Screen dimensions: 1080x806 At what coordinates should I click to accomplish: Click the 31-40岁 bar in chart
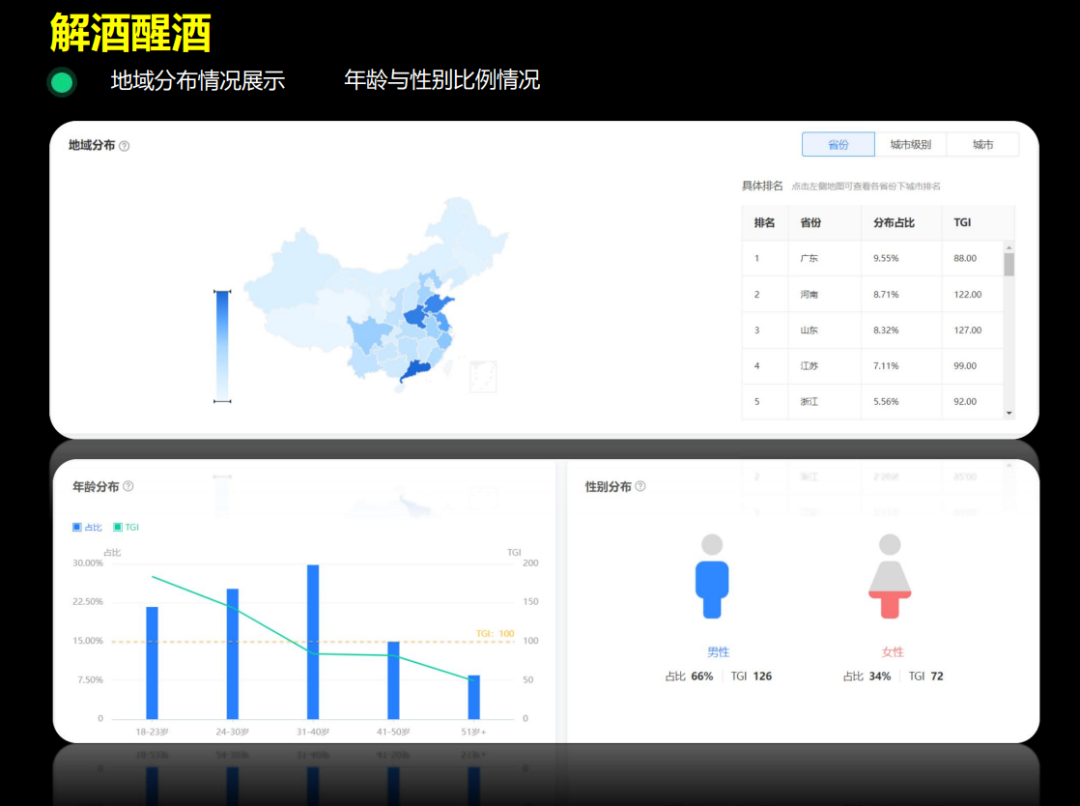tap(313, 642)
